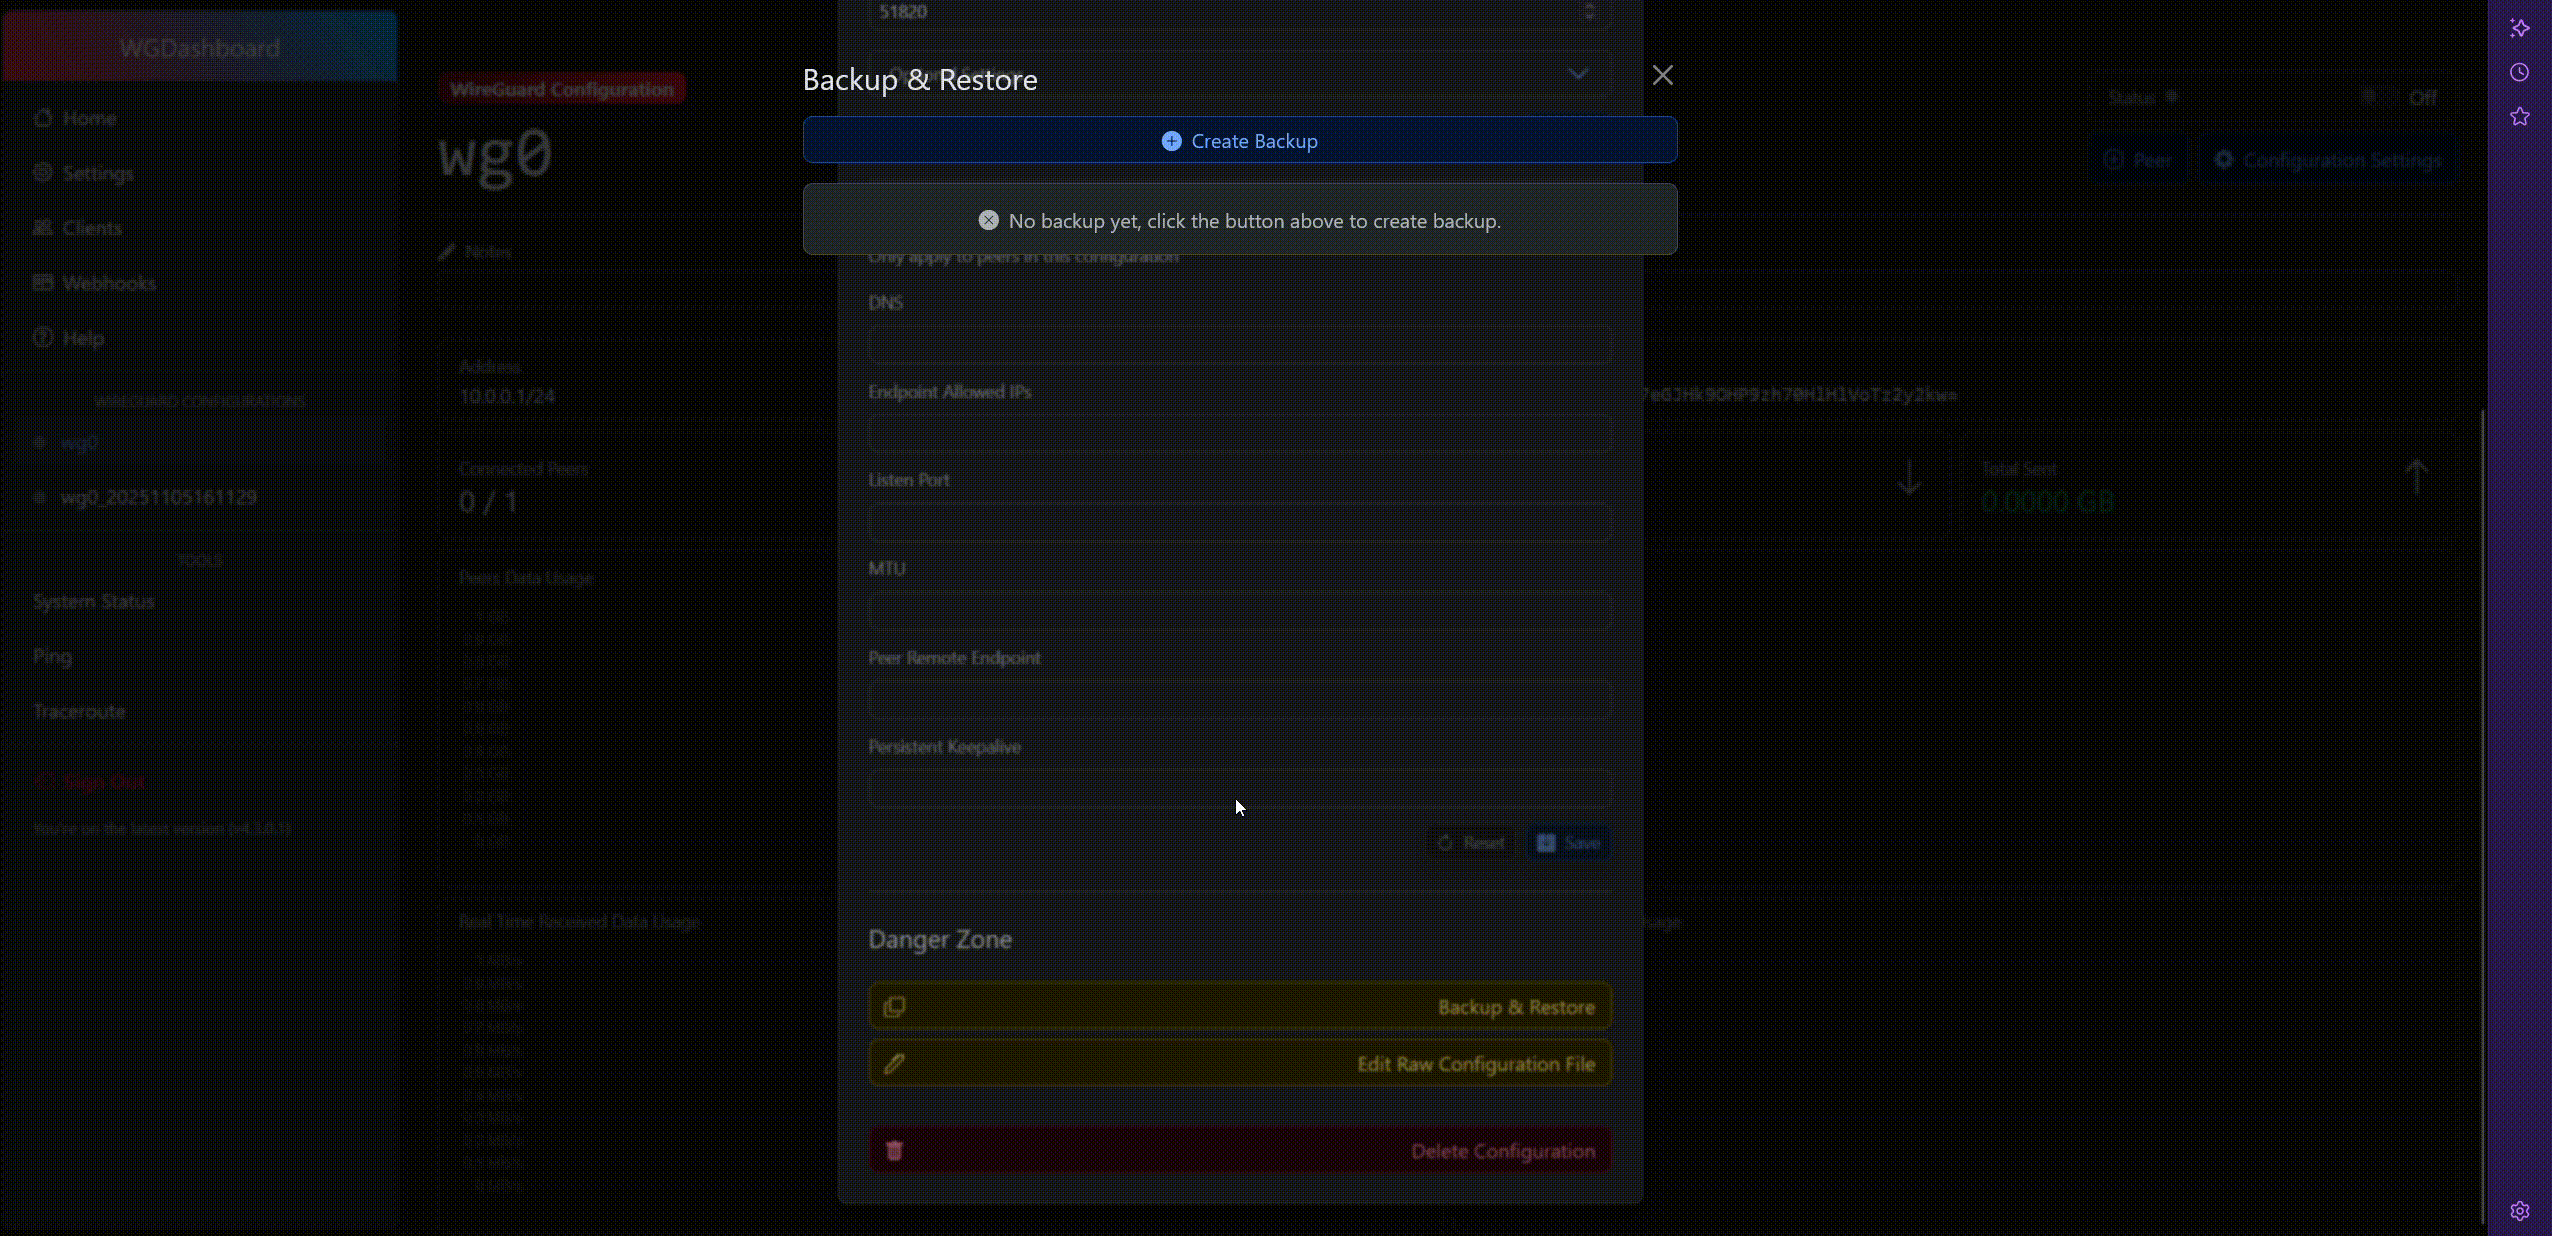Click the trash icon beside Delete Configuration
The height and width of the screenshot is (1236, 2552).
tap(893, 1150)
